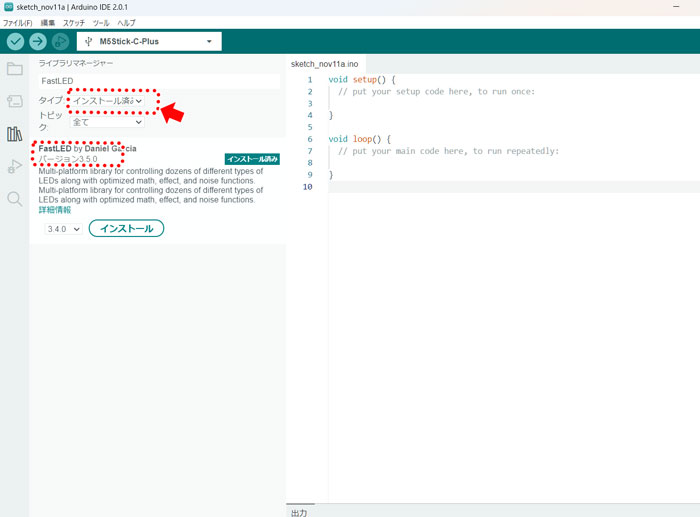Click the USB icon in board selector
The height and width of the screenshot is (517, 700).
[88, 42]
